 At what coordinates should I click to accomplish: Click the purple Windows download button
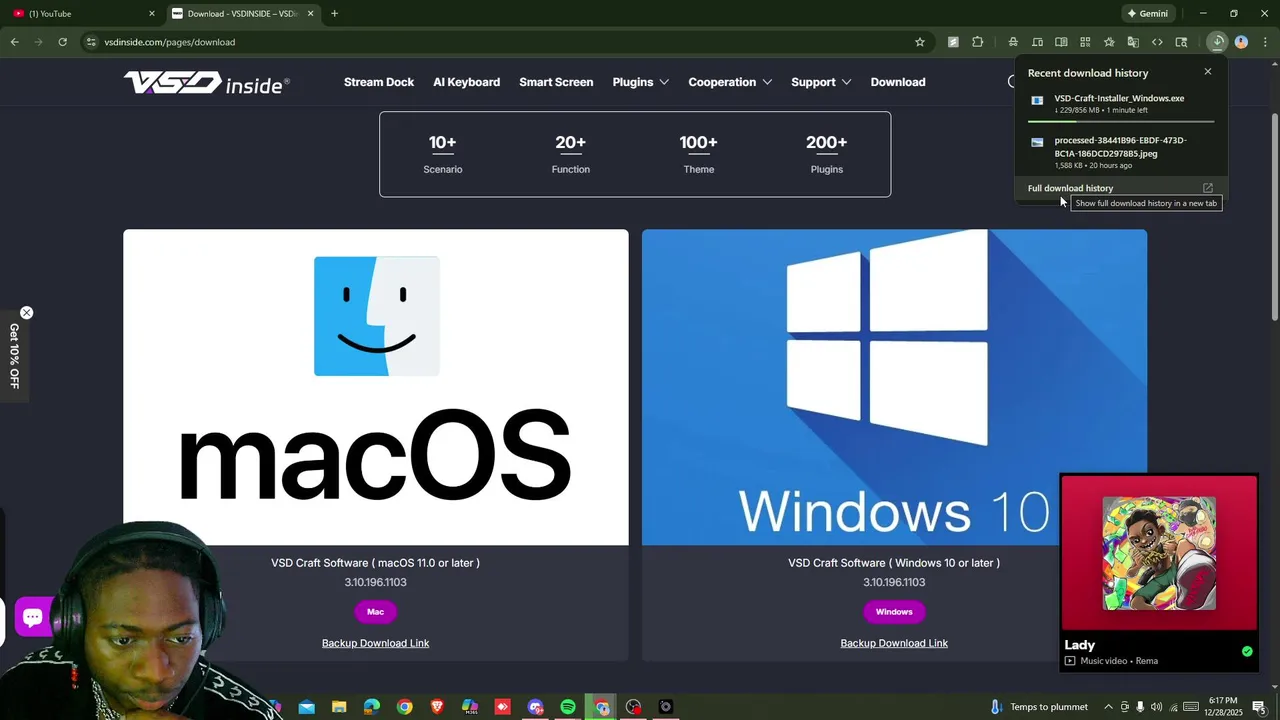point(894,612)
